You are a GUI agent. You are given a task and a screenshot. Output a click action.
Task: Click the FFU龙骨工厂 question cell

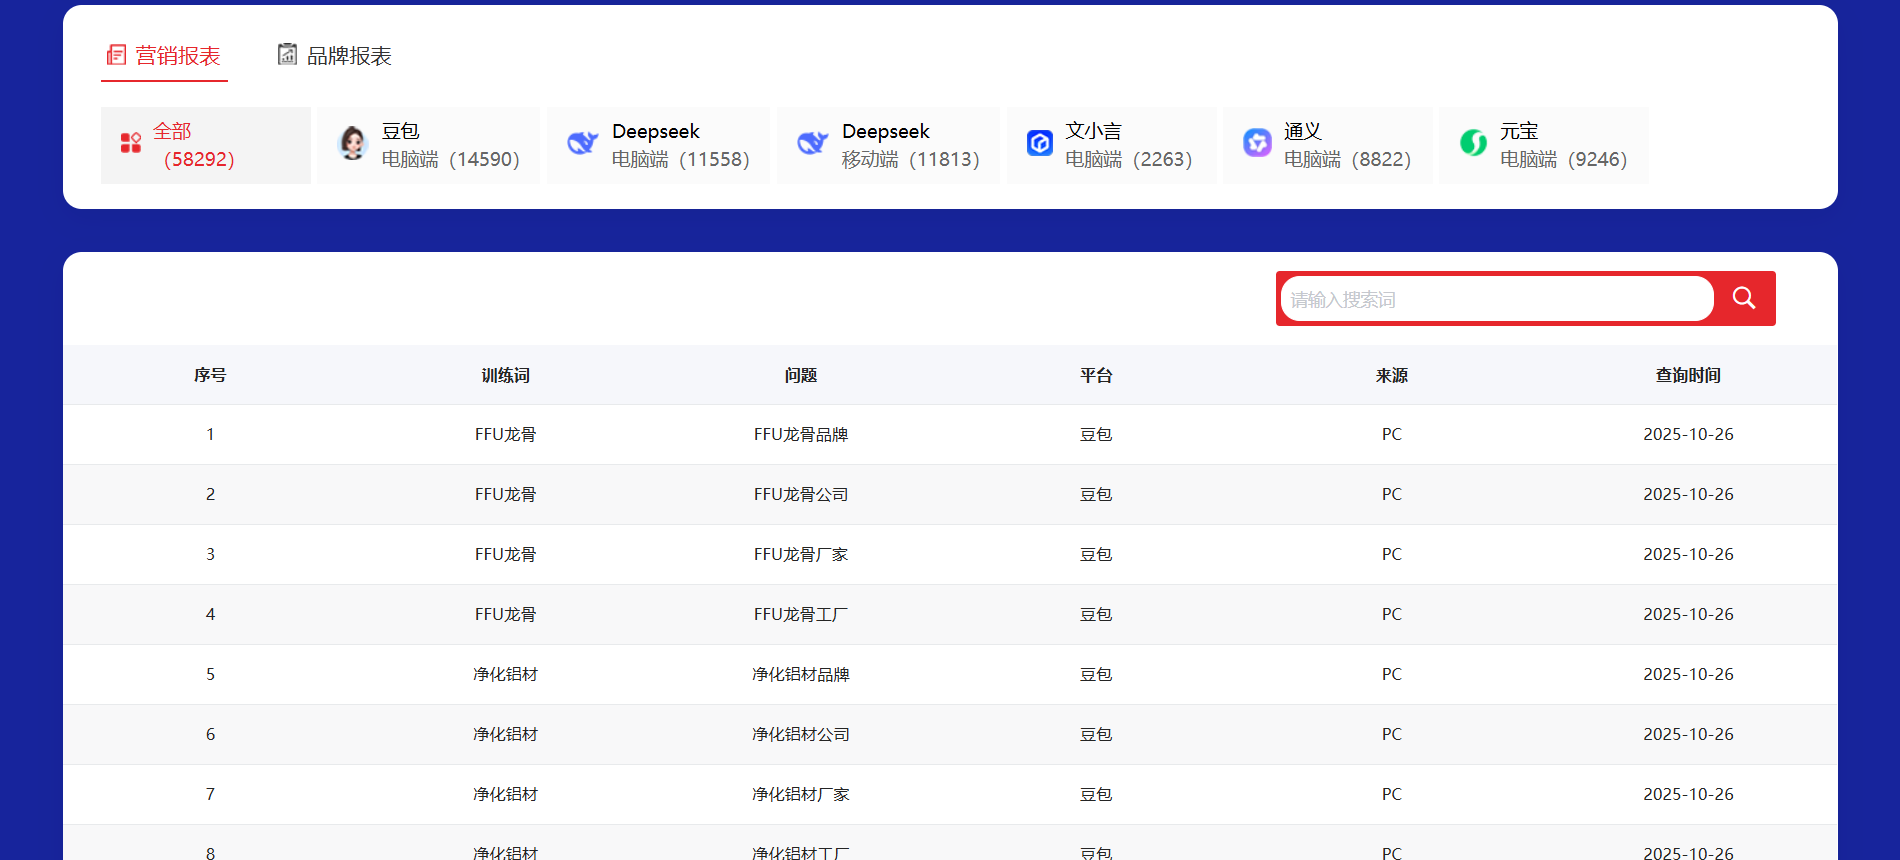(x=800, y=614)
